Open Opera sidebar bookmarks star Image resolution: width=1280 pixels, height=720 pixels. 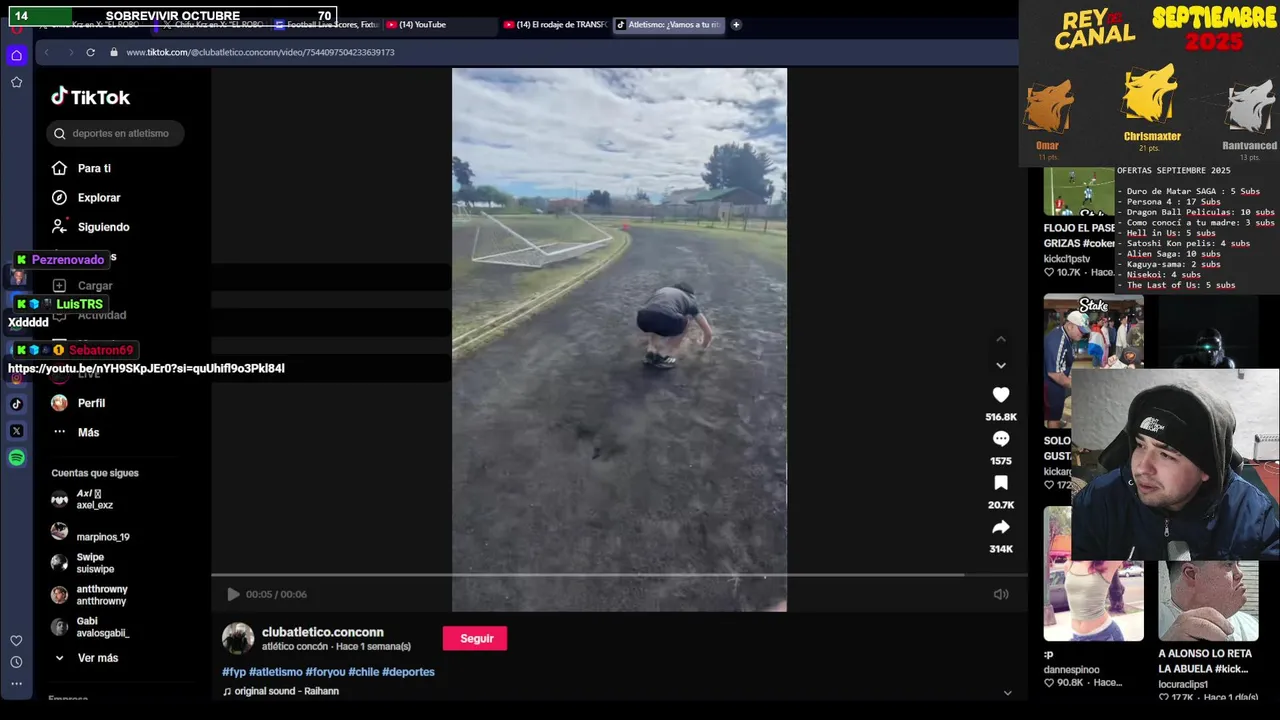click(16, 82)
